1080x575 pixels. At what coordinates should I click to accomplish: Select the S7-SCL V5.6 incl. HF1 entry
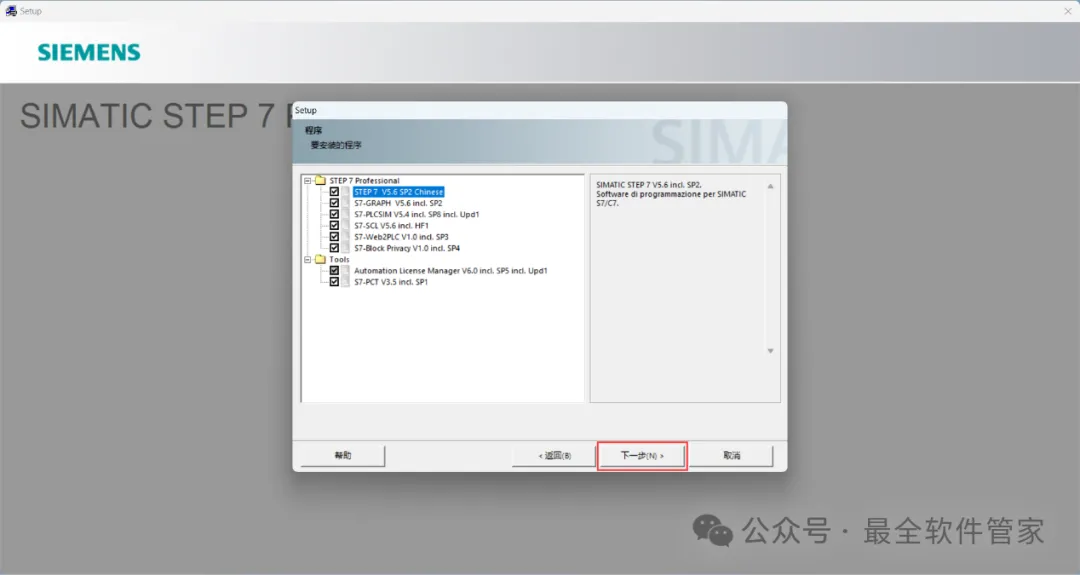click(391, 225)
